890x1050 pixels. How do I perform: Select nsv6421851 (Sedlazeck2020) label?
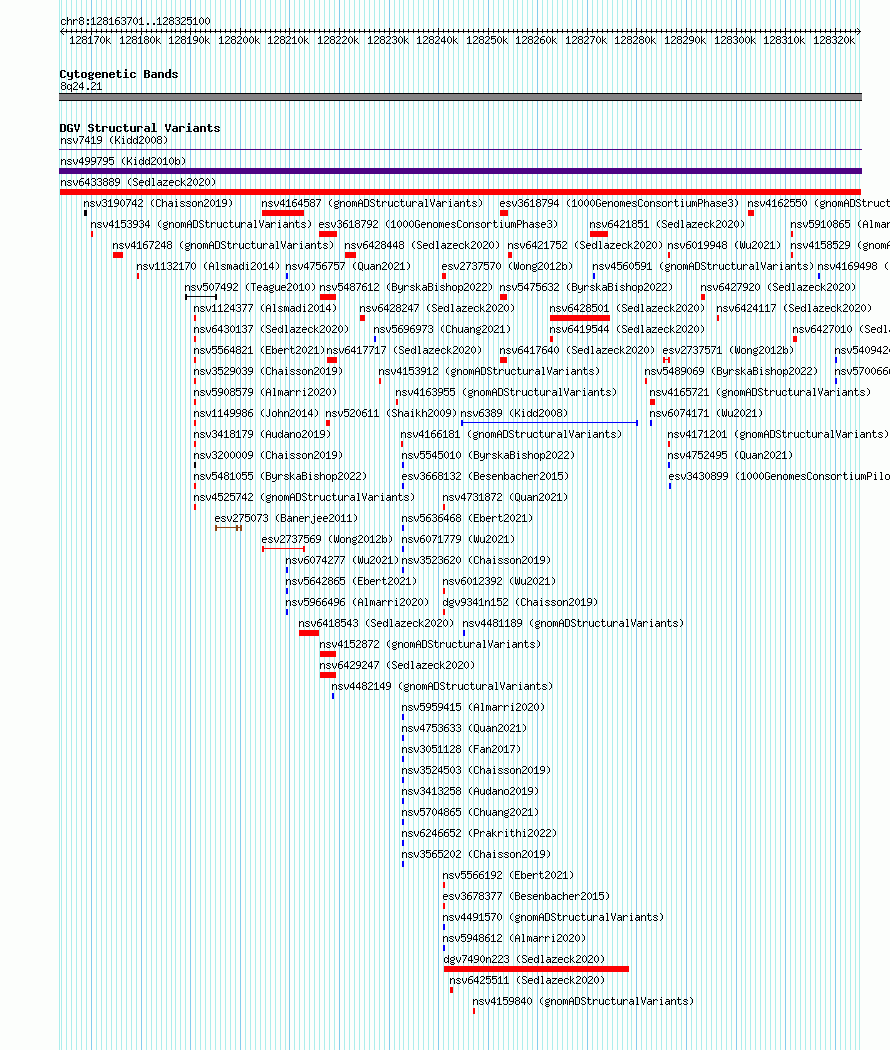(x=667, y=224)
